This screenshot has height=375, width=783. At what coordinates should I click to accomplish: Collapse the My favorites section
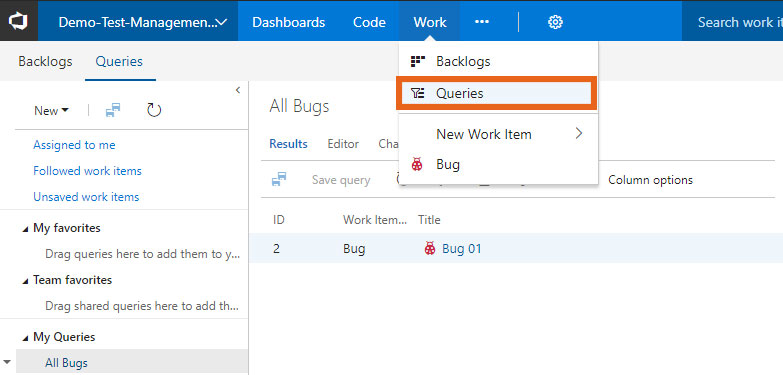pos(25,229)
